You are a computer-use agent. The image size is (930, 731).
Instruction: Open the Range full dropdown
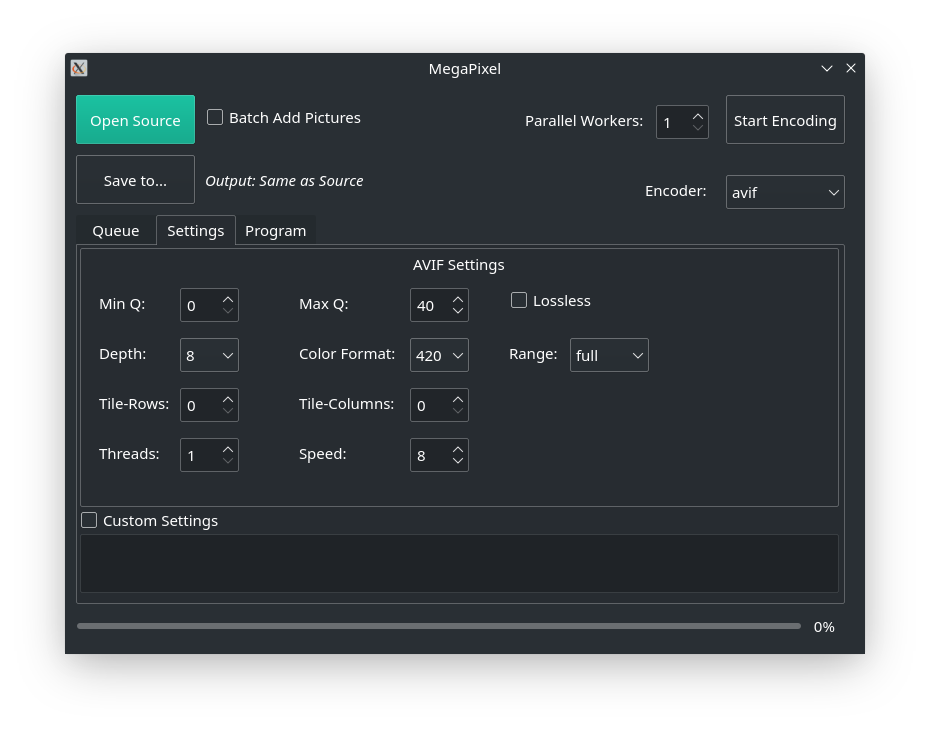tap(609, 355)
